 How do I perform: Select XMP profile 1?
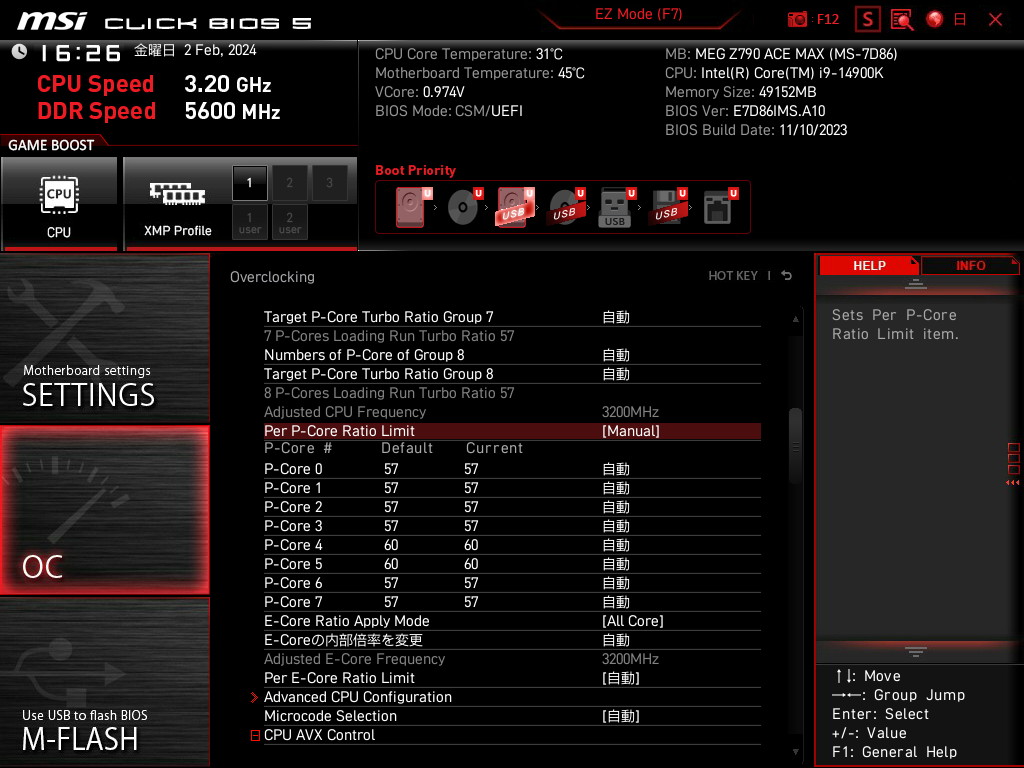(249, 183)
